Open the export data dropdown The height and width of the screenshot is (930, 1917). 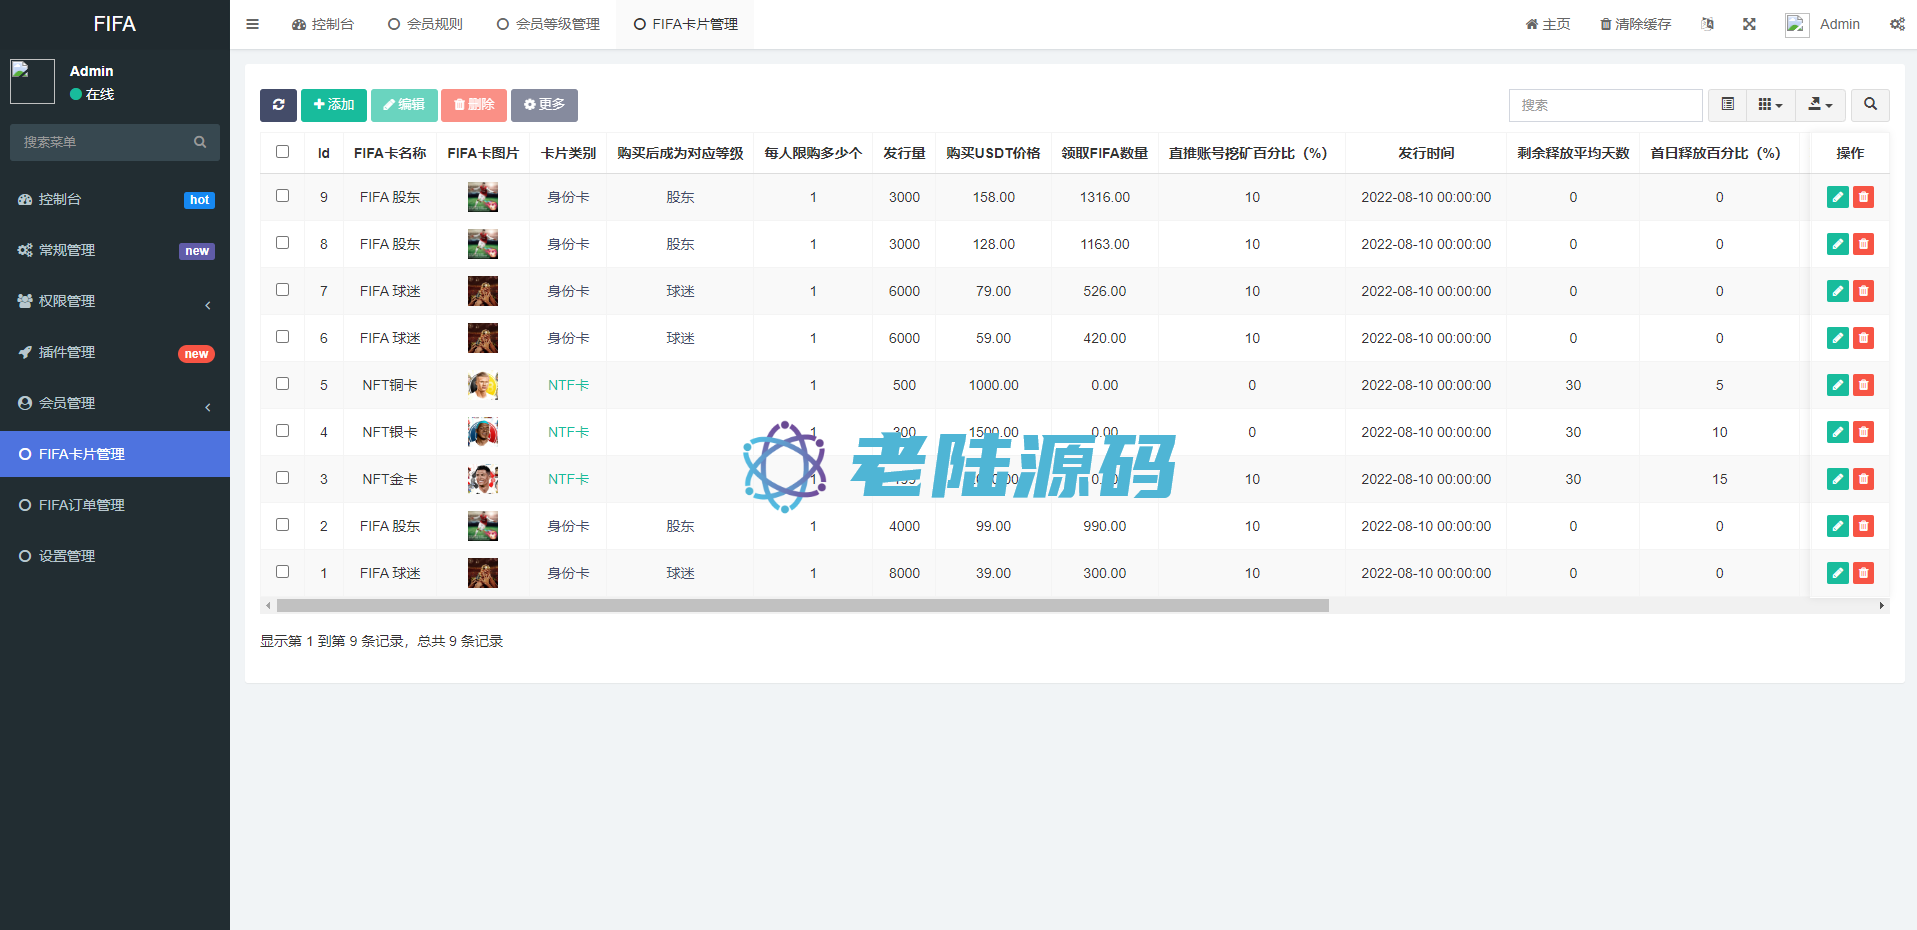[1820, 105]
